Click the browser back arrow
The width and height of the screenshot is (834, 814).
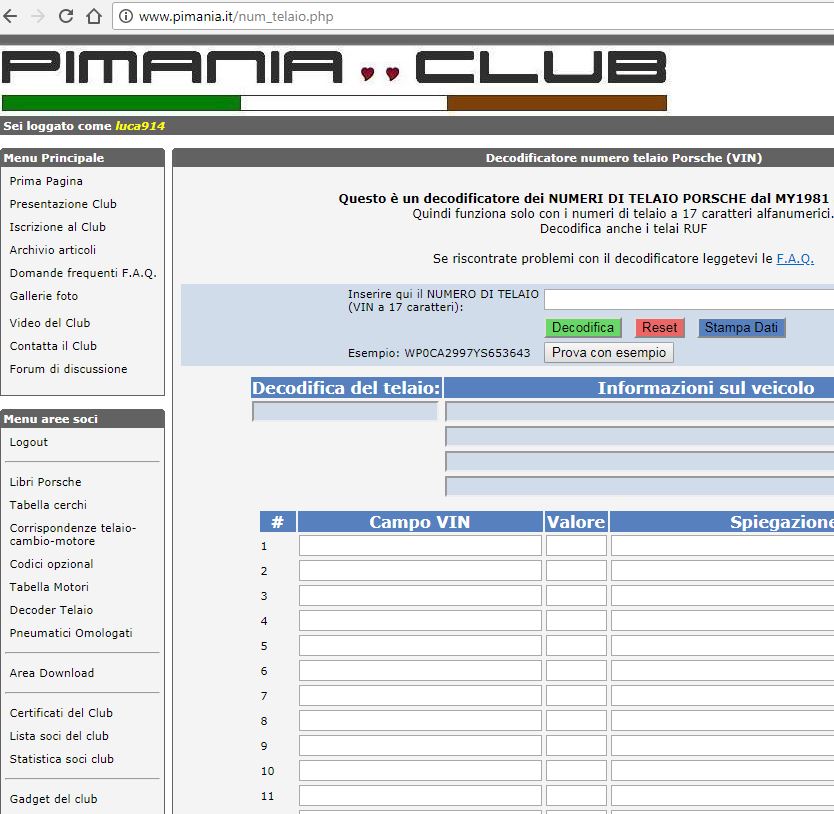10,16
